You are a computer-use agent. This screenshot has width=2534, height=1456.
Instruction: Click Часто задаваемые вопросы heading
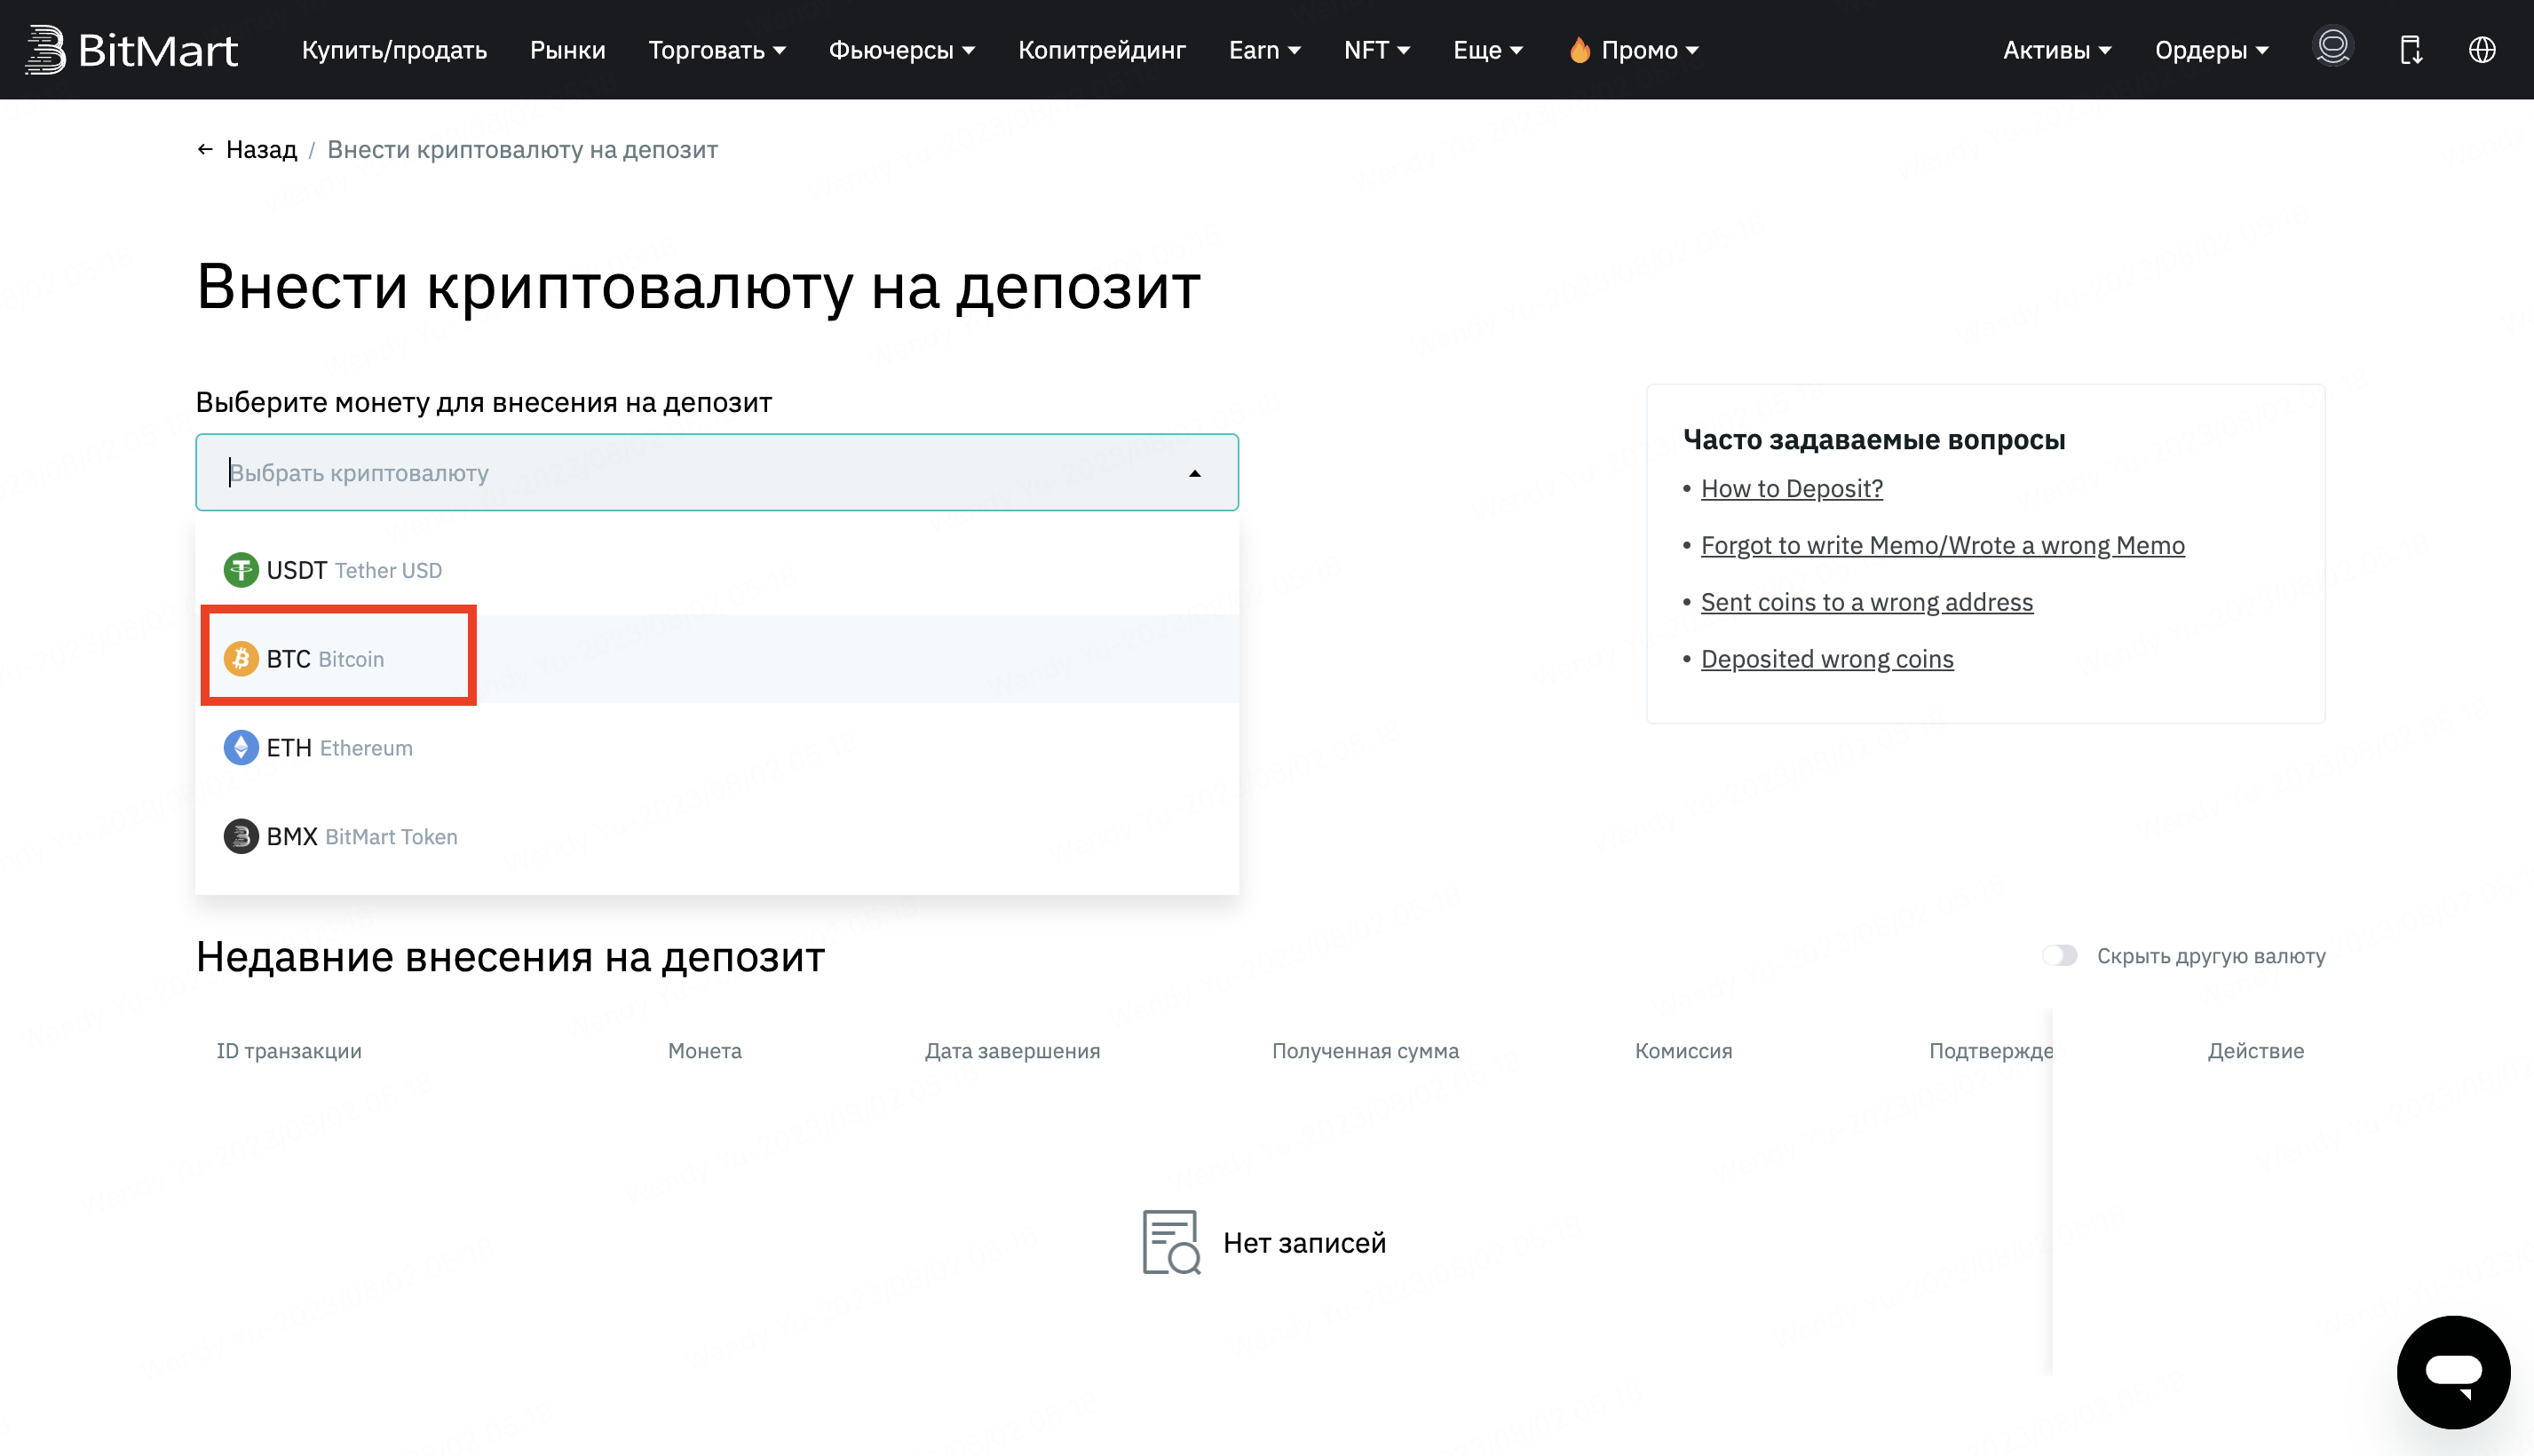1874,439
